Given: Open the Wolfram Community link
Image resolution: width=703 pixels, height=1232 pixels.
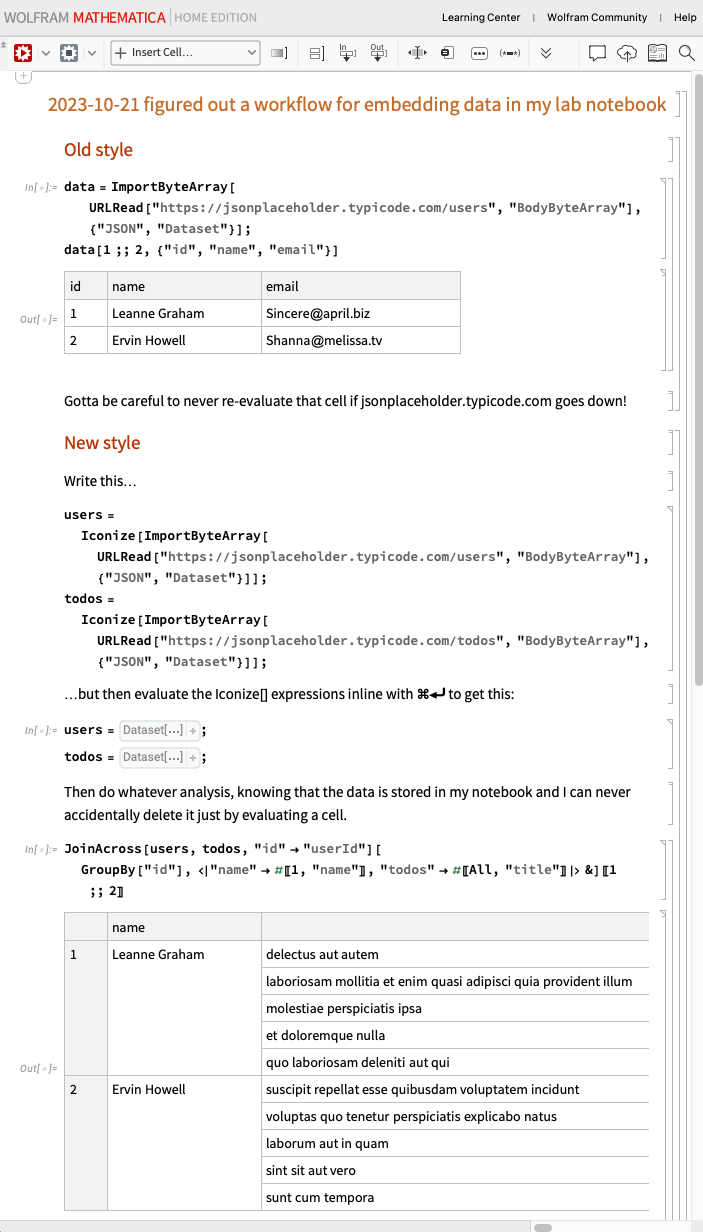Looking at the screenshot, I should 597,17.
